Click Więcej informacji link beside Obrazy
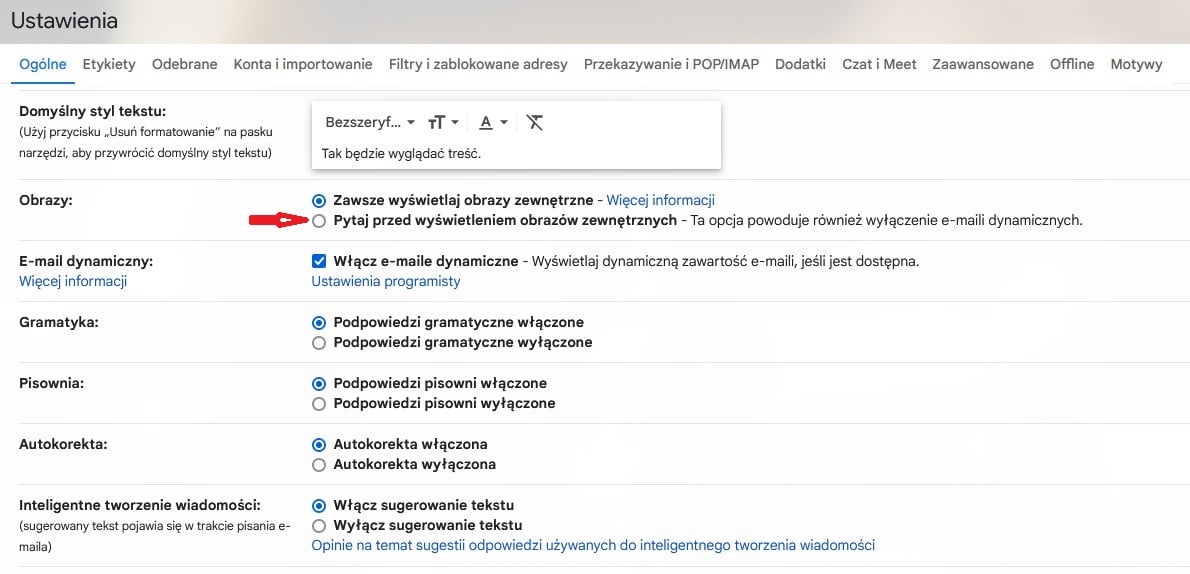 point(660,201)
